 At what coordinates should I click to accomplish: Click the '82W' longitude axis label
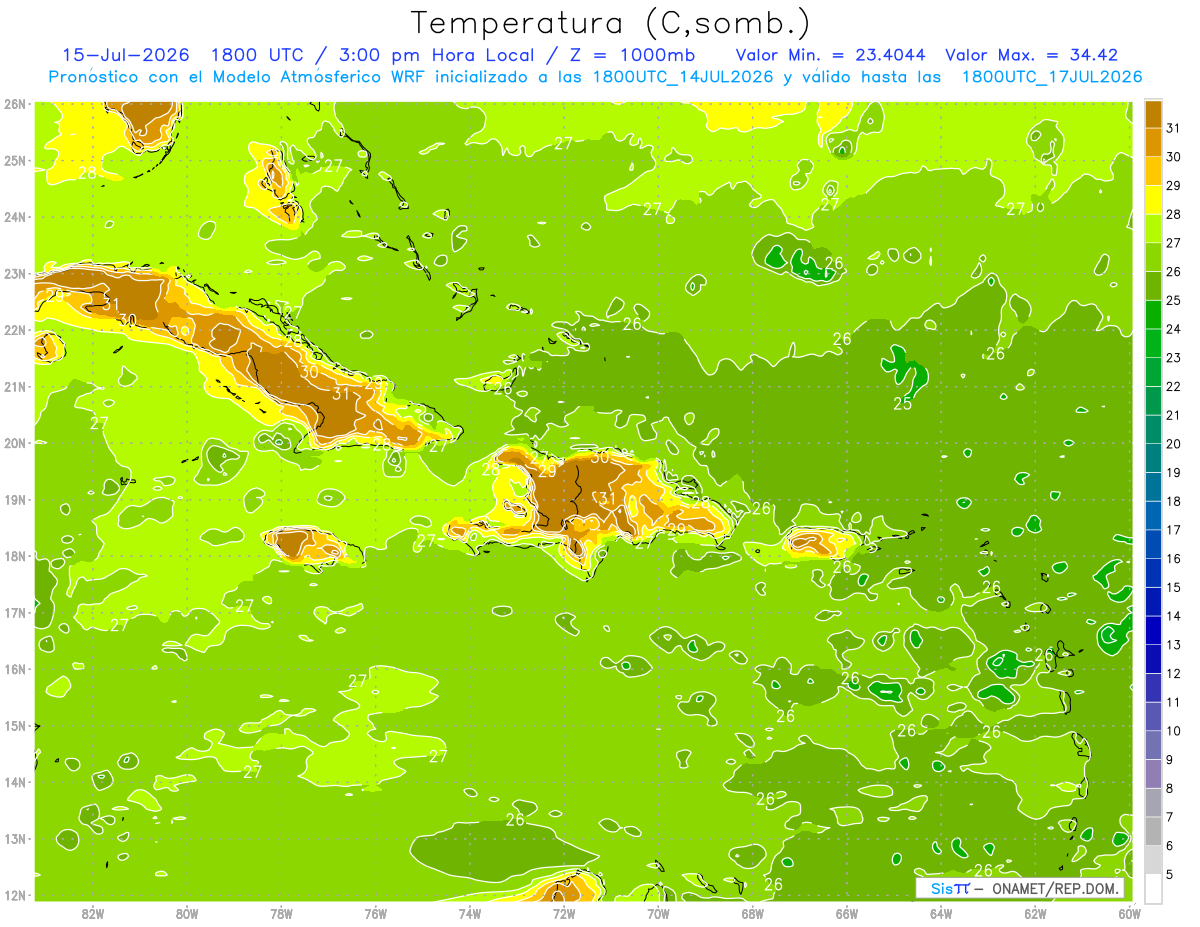pyautogui.click(x=93, y=913)
